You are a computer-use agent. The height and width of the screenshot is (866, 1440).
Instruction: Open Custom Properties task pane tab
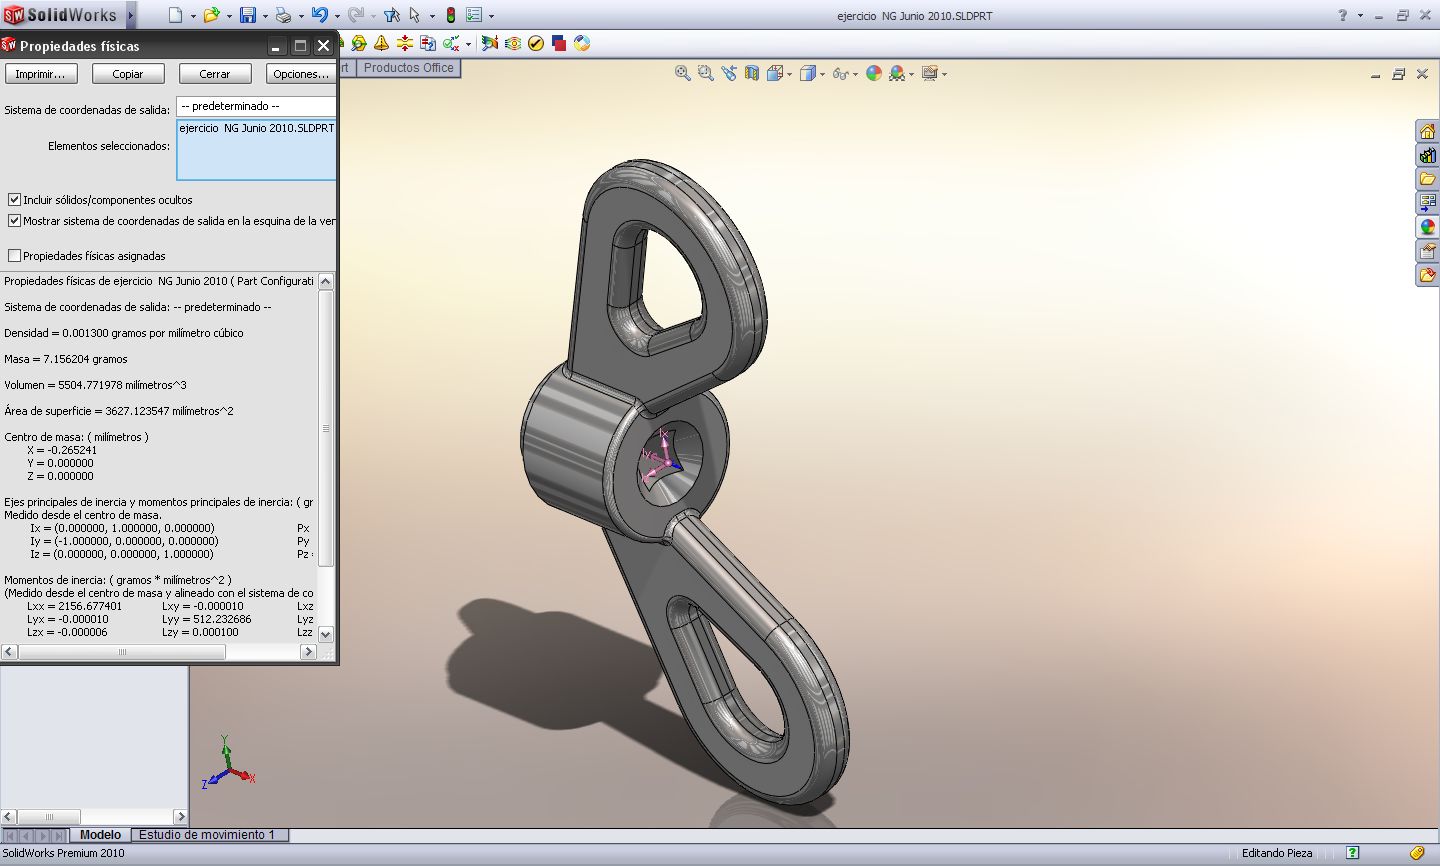tap(1428, 251)
